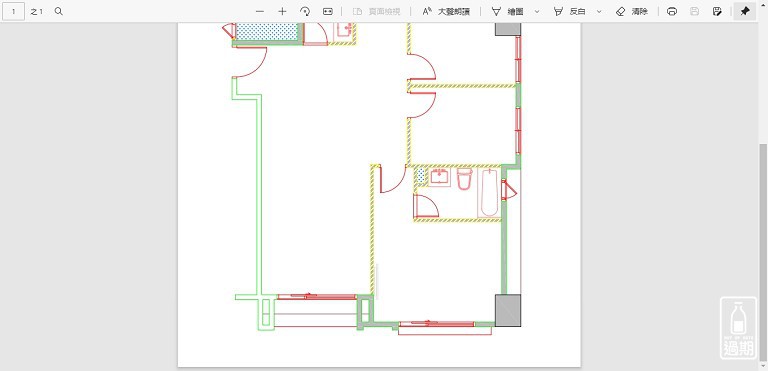Click the vertical scrollbar thumb

(x=764, y=252)
